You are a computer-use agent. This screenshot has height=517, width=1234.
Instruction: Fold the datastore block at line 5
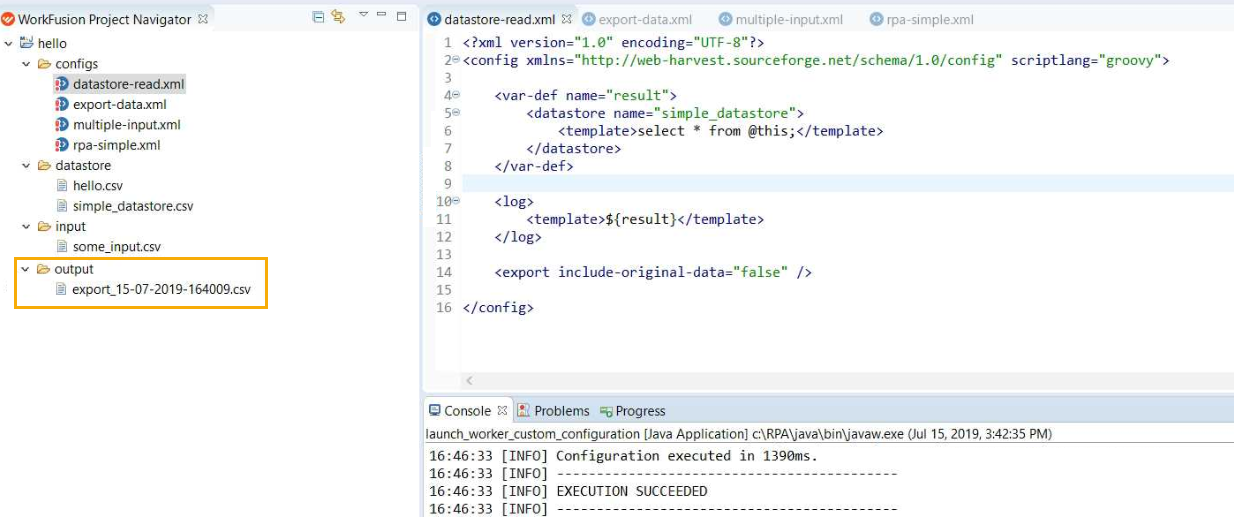pos(456,113)
